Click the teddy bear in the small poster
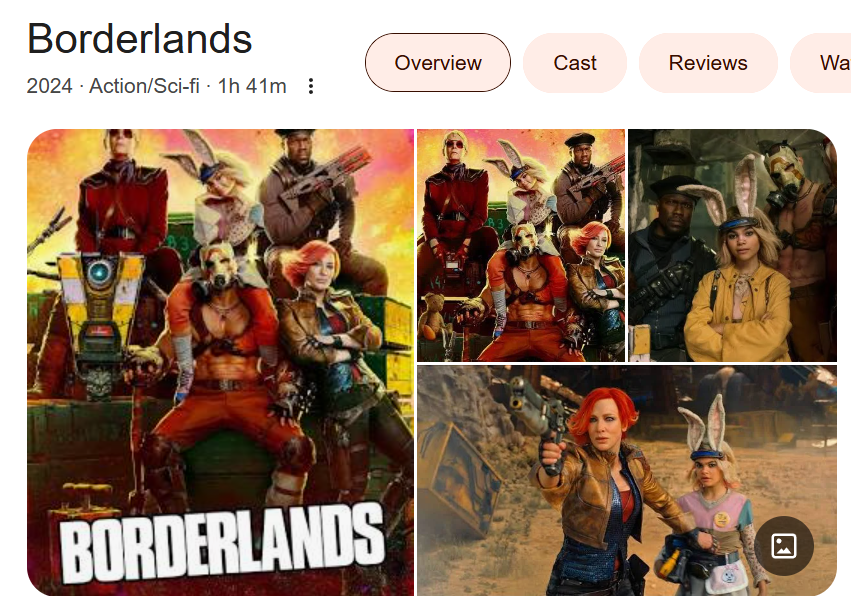 coord(435,316)
